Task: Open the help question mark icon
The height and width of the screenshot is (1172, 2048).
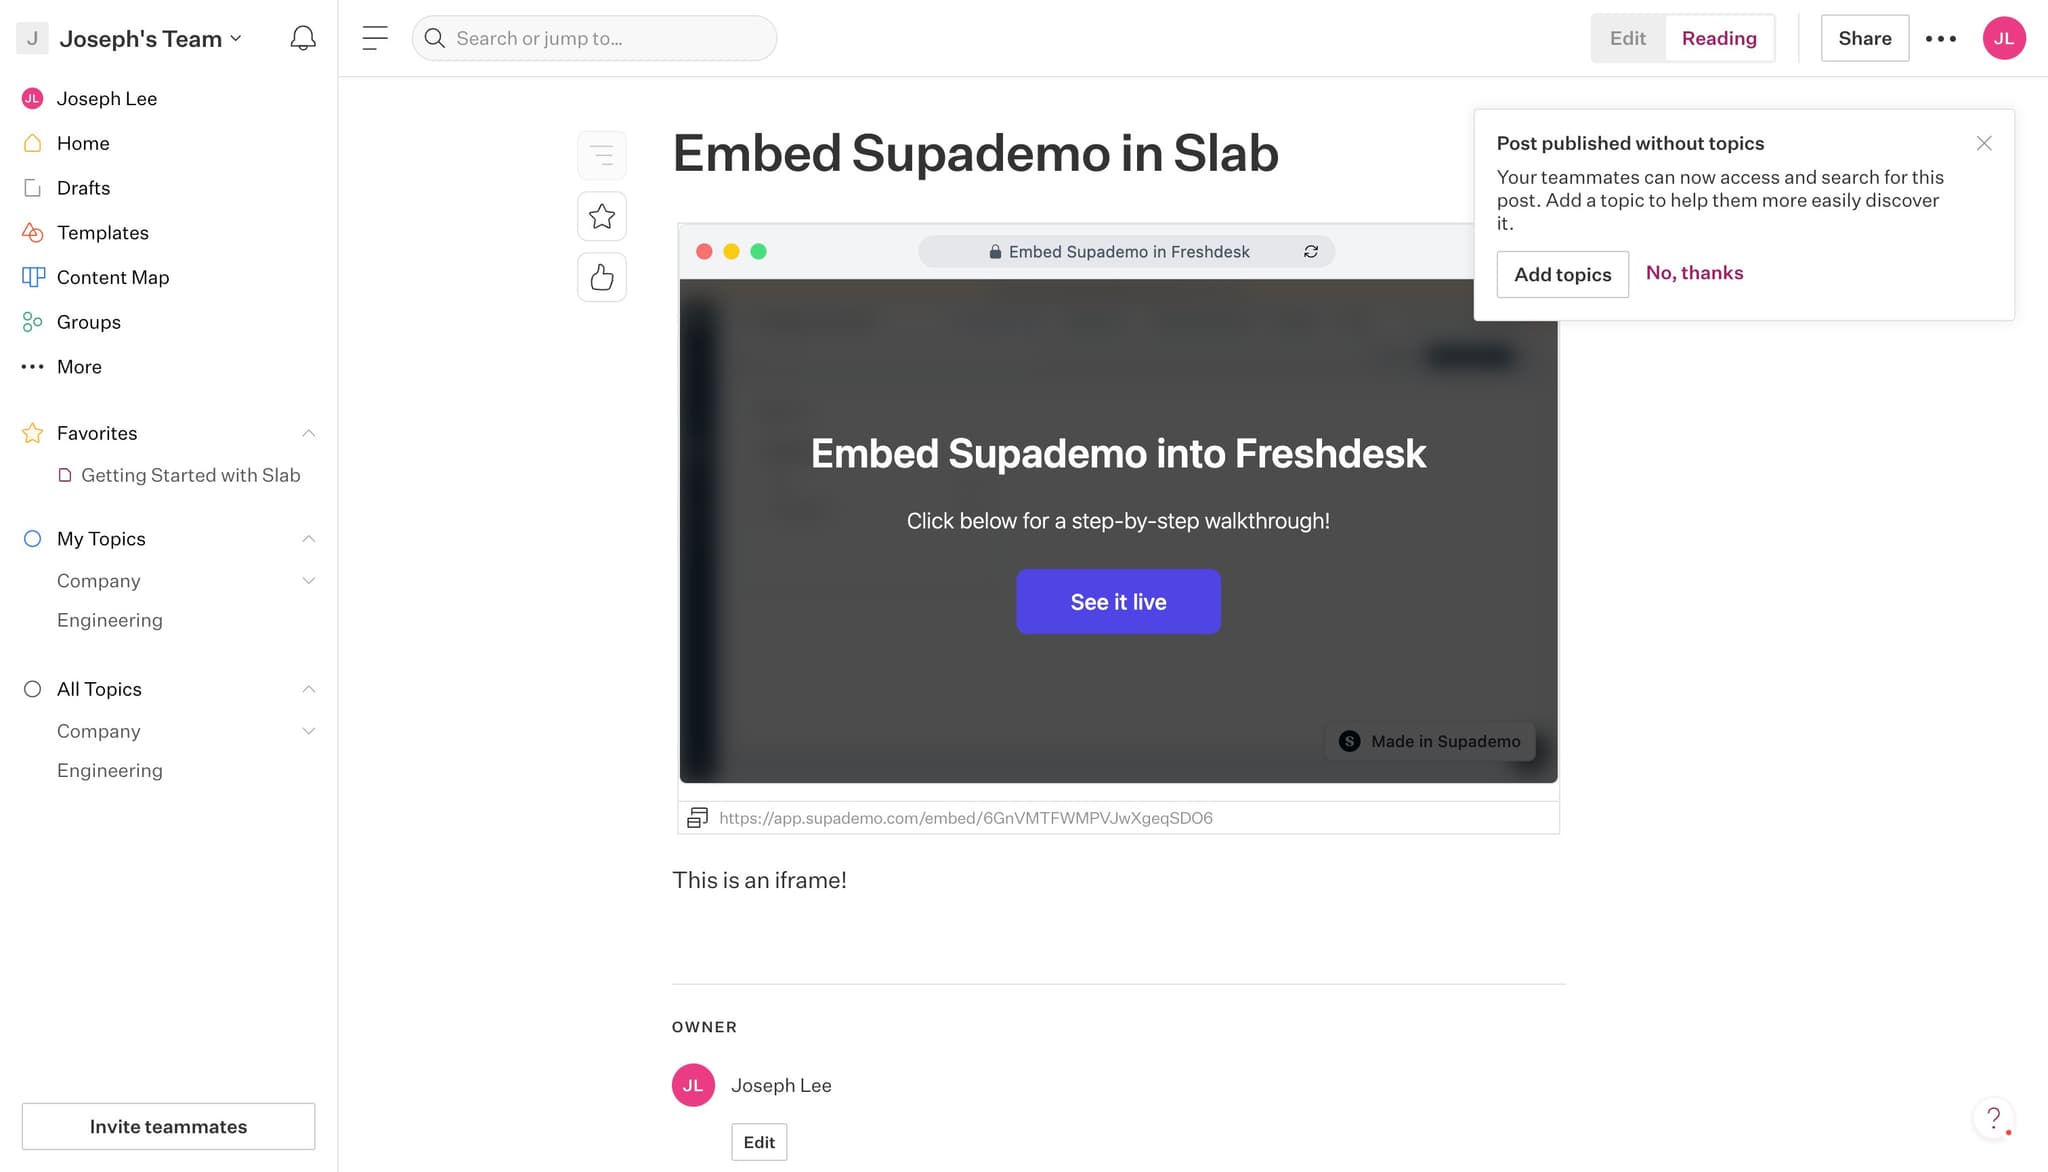Action: pos(1994,1118)
